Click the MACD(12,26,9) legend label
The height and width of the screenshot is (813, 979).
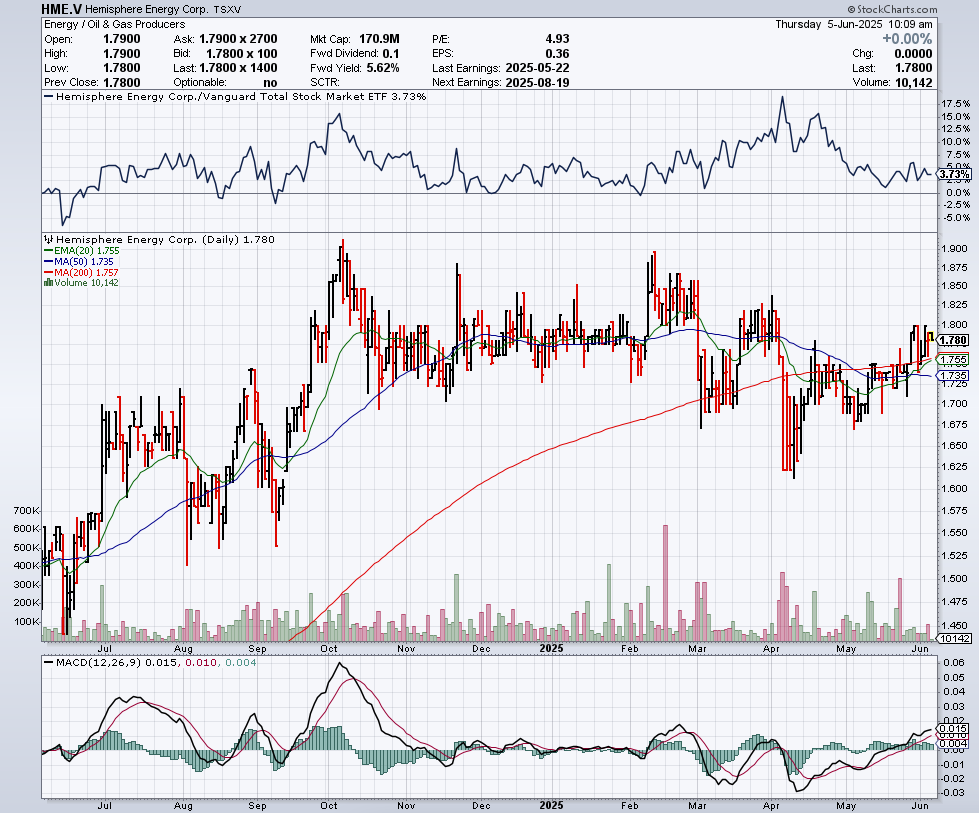pyautogui.click(x=99, y=663)
